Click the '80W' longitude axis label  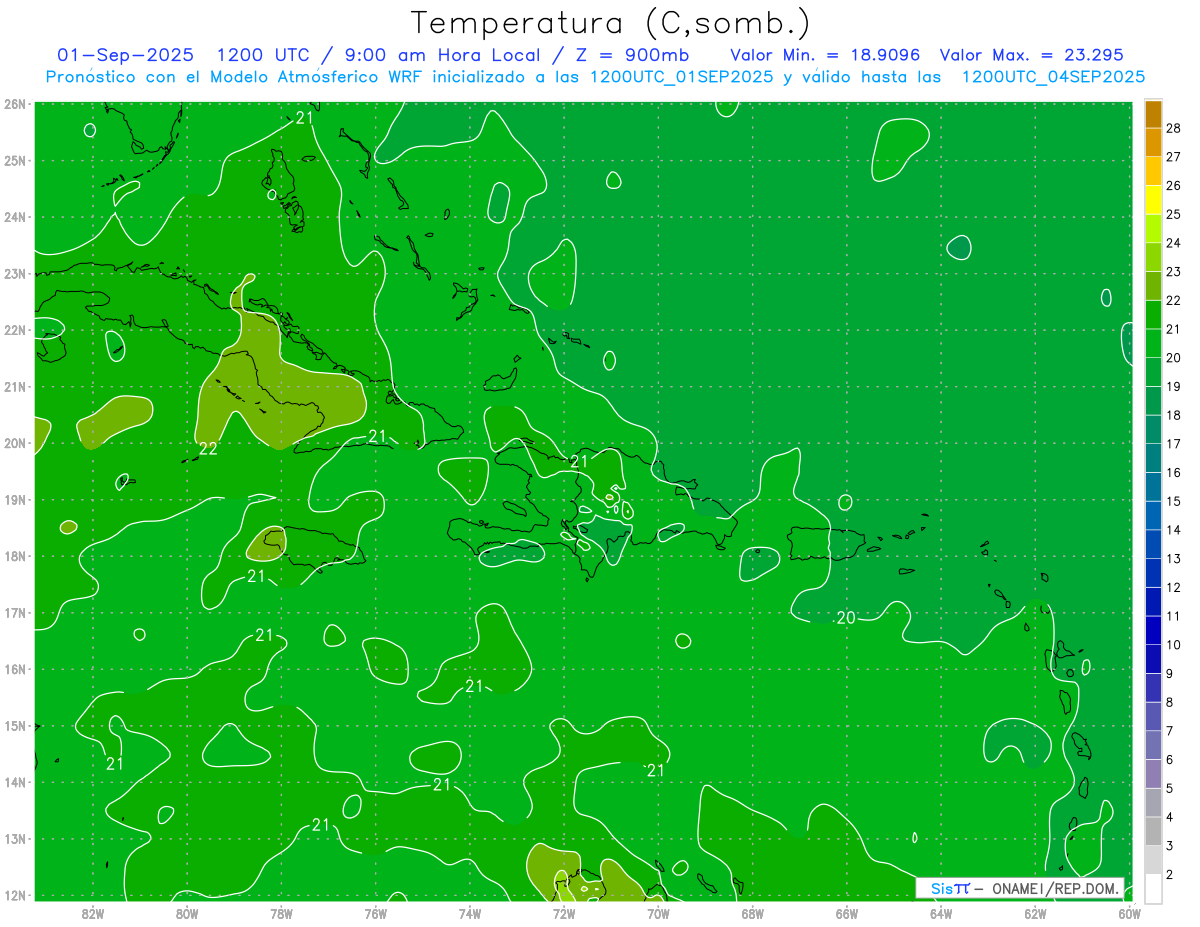click(x=186, y=912)
